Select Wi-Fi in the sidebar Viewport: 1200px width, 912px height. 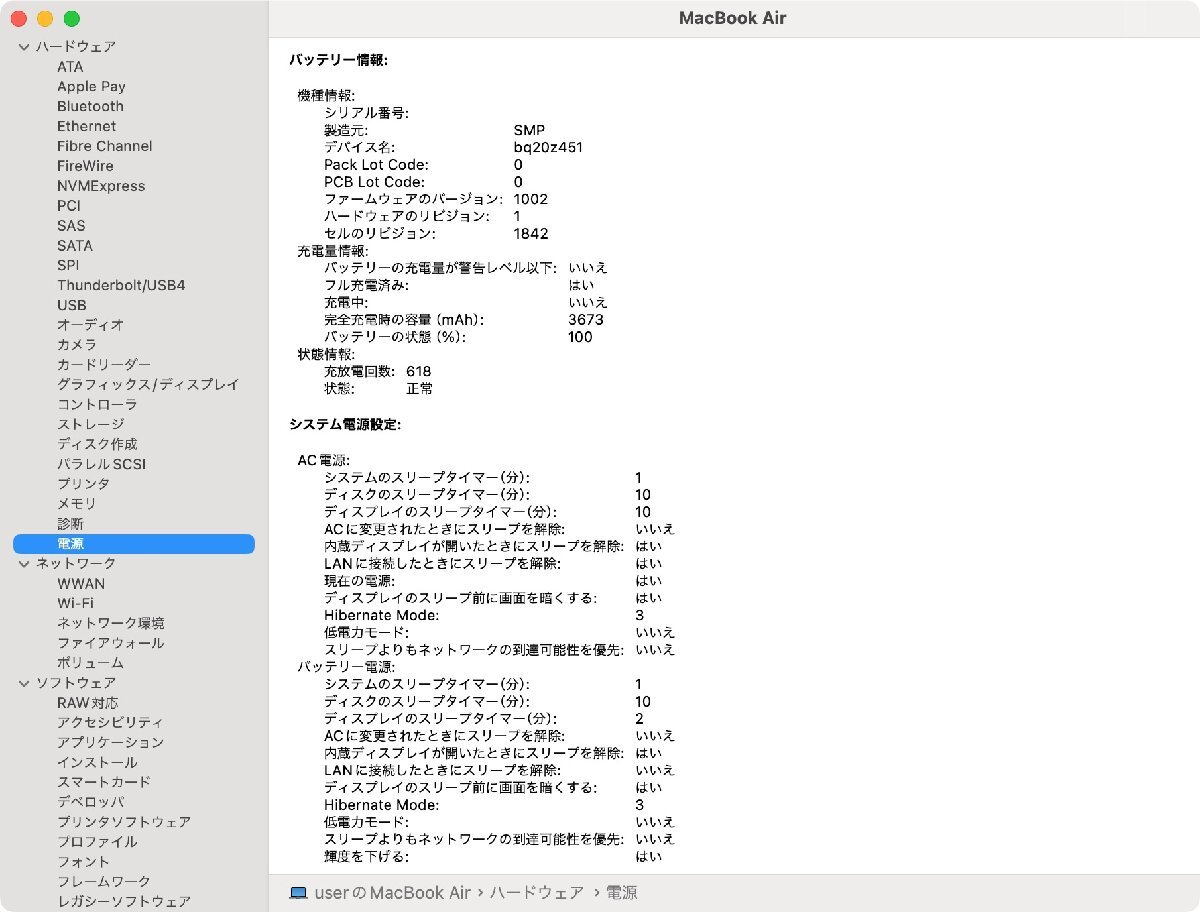pyautogui.click(x=75, y=603)
